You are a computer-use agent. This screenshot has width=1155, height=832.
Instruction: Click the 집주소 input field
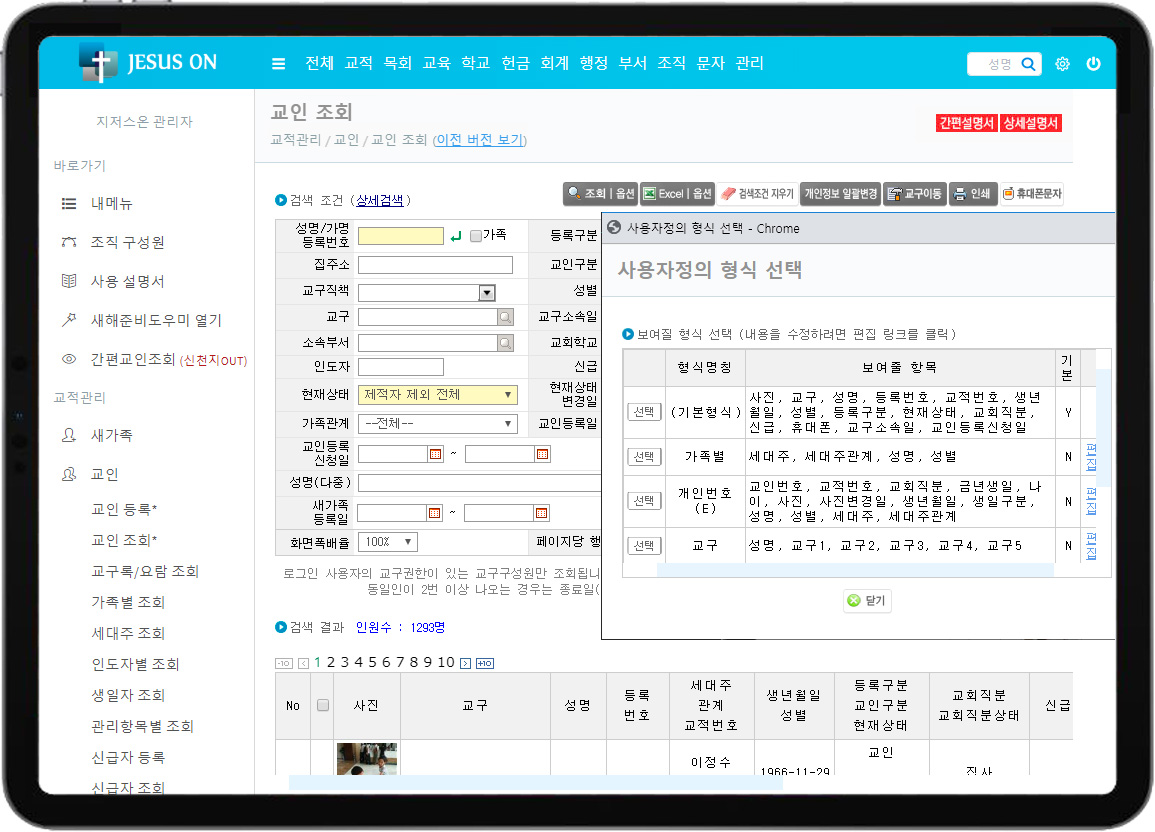(435, 265)
